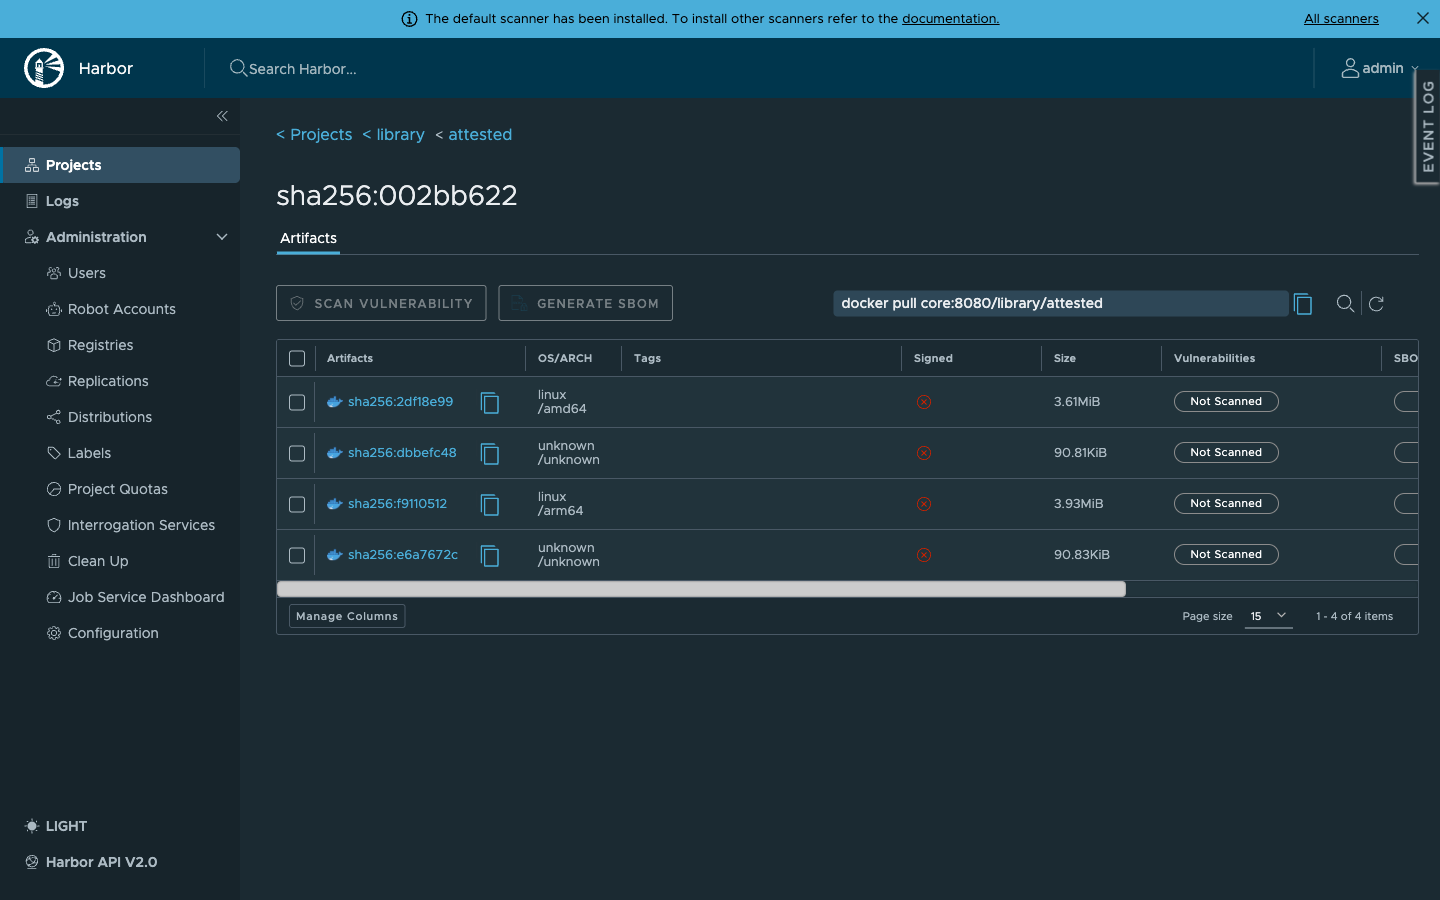Open artifact sha256:2df18e99 details
Screen dimensions: 1440x900
point(400,402)
